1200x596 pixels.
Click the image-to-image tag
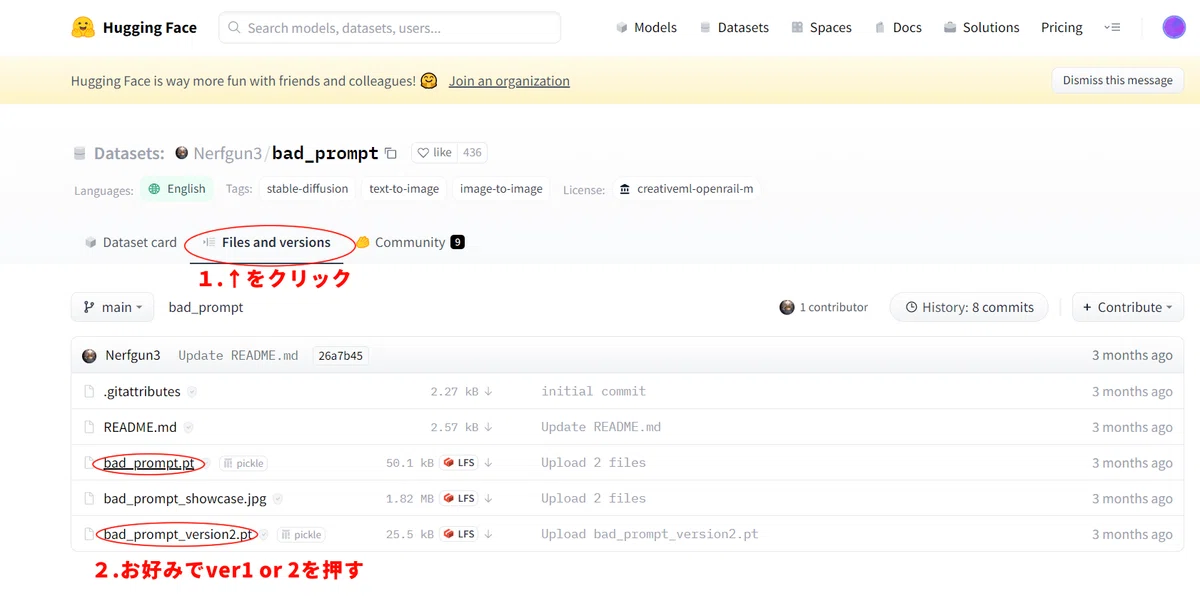501,188
